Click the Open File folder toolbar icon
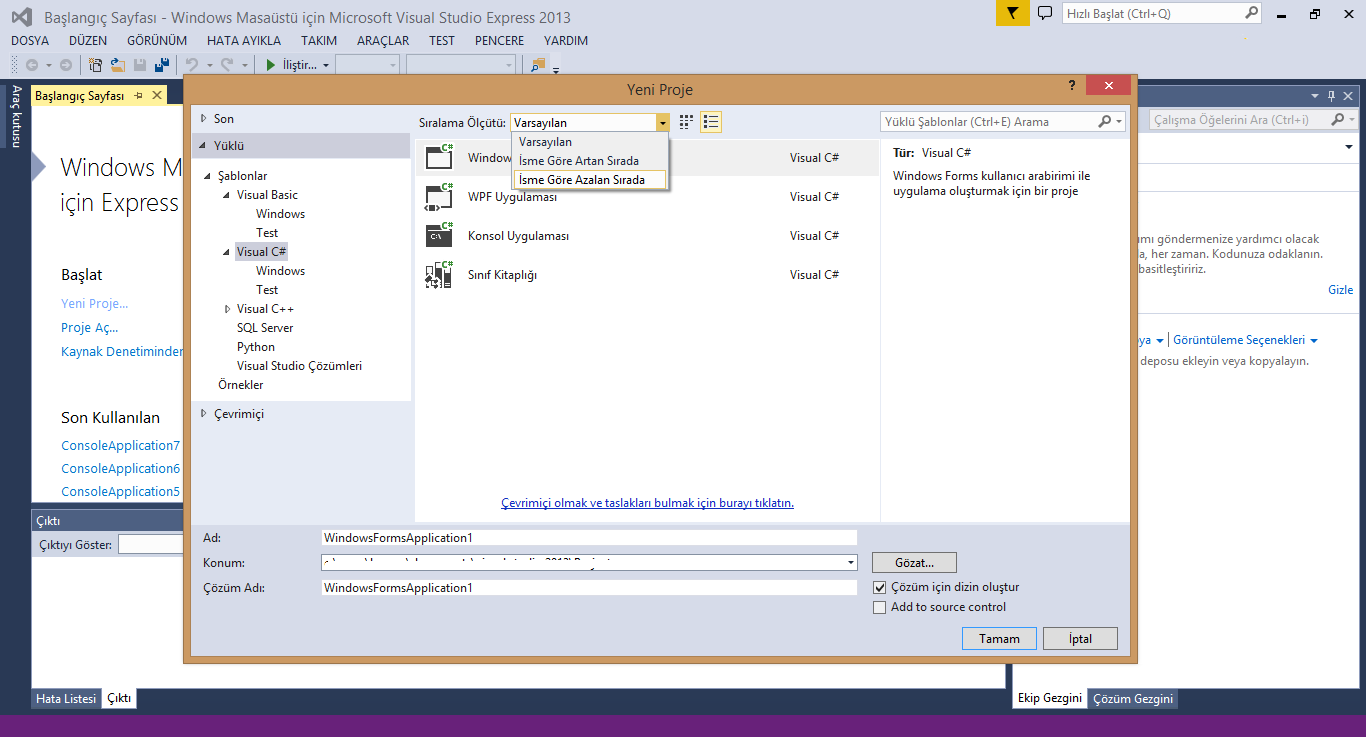1366x737 pixels. [118, 65]
